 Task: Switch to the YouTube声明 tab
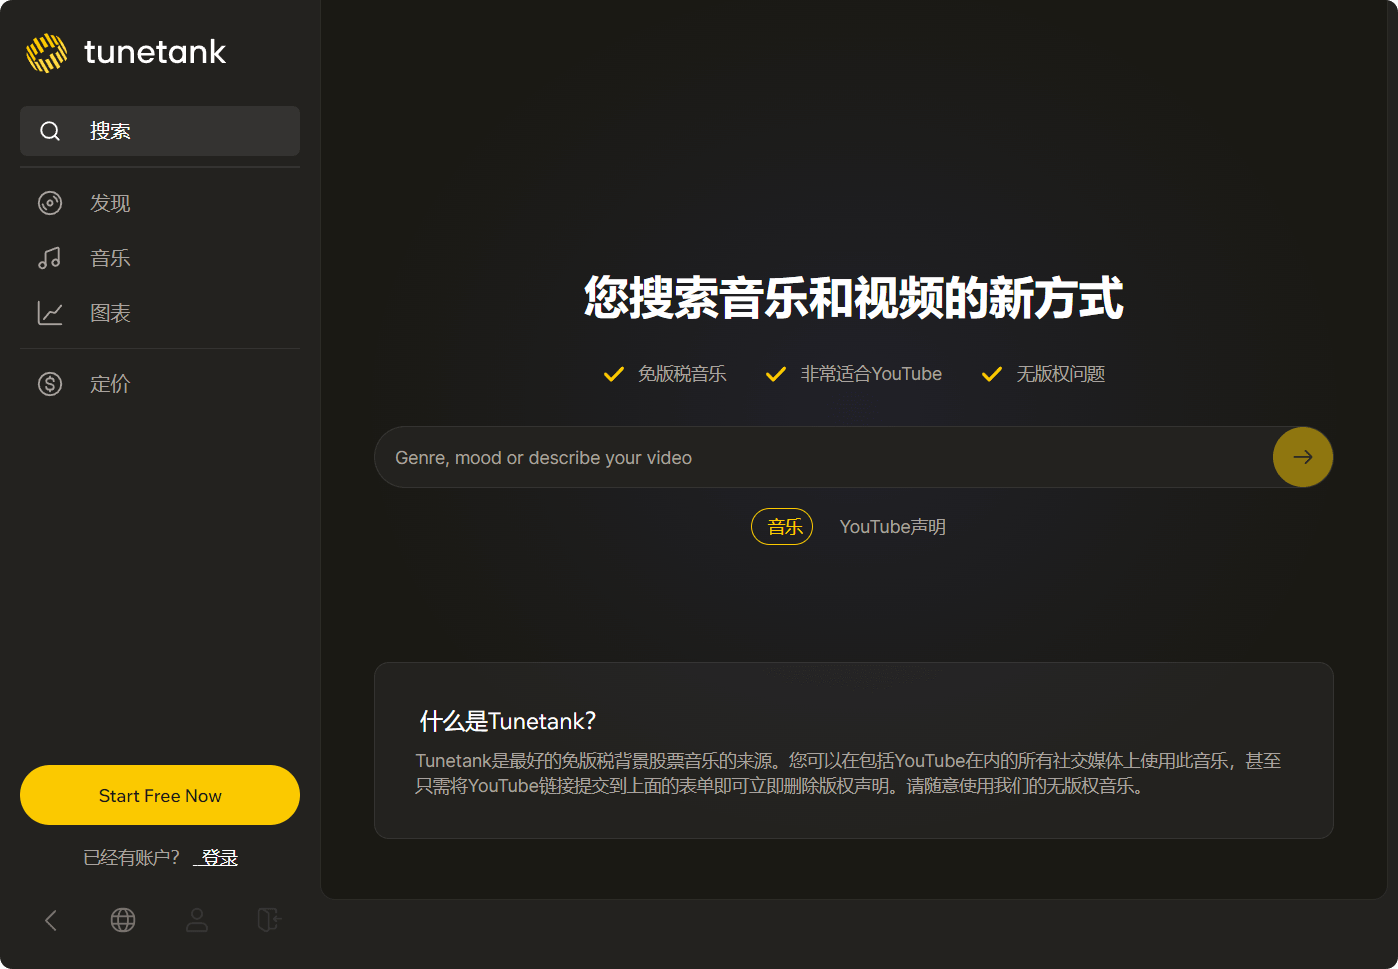click(893, 527)
